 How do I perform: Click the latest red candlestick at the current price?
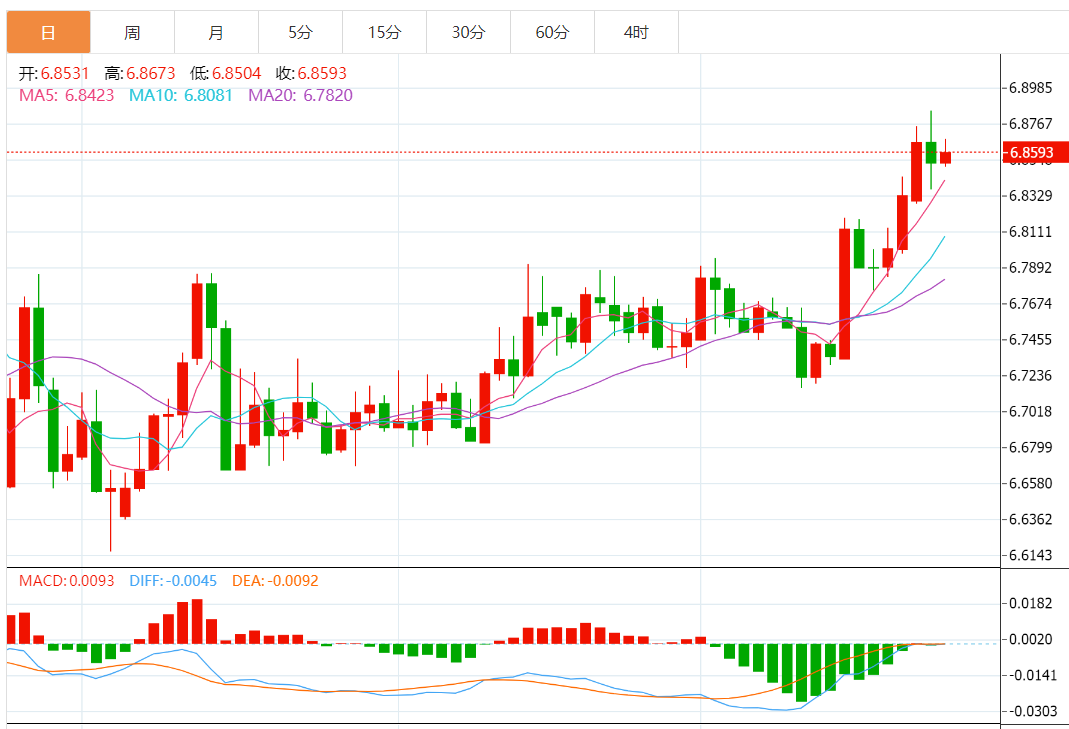[946, 158]
